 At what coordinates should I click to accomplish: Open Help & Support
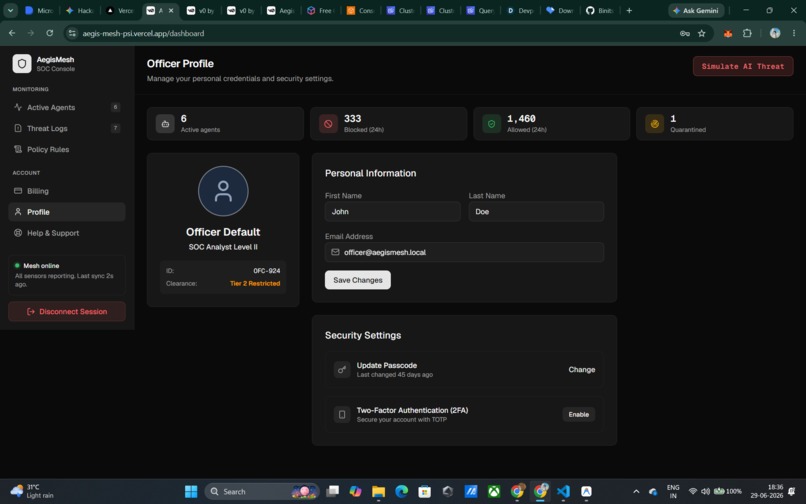tap(67, 233)
